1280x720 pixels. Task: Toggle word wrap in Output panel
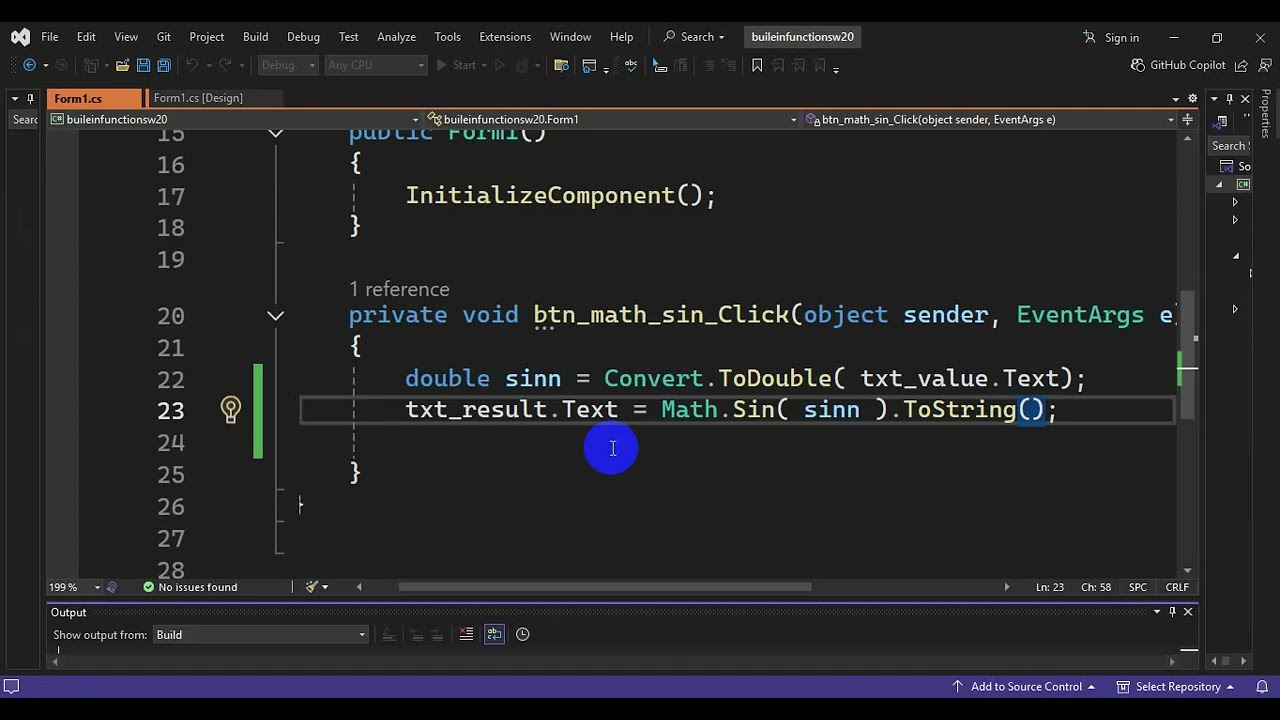(494, 634)
